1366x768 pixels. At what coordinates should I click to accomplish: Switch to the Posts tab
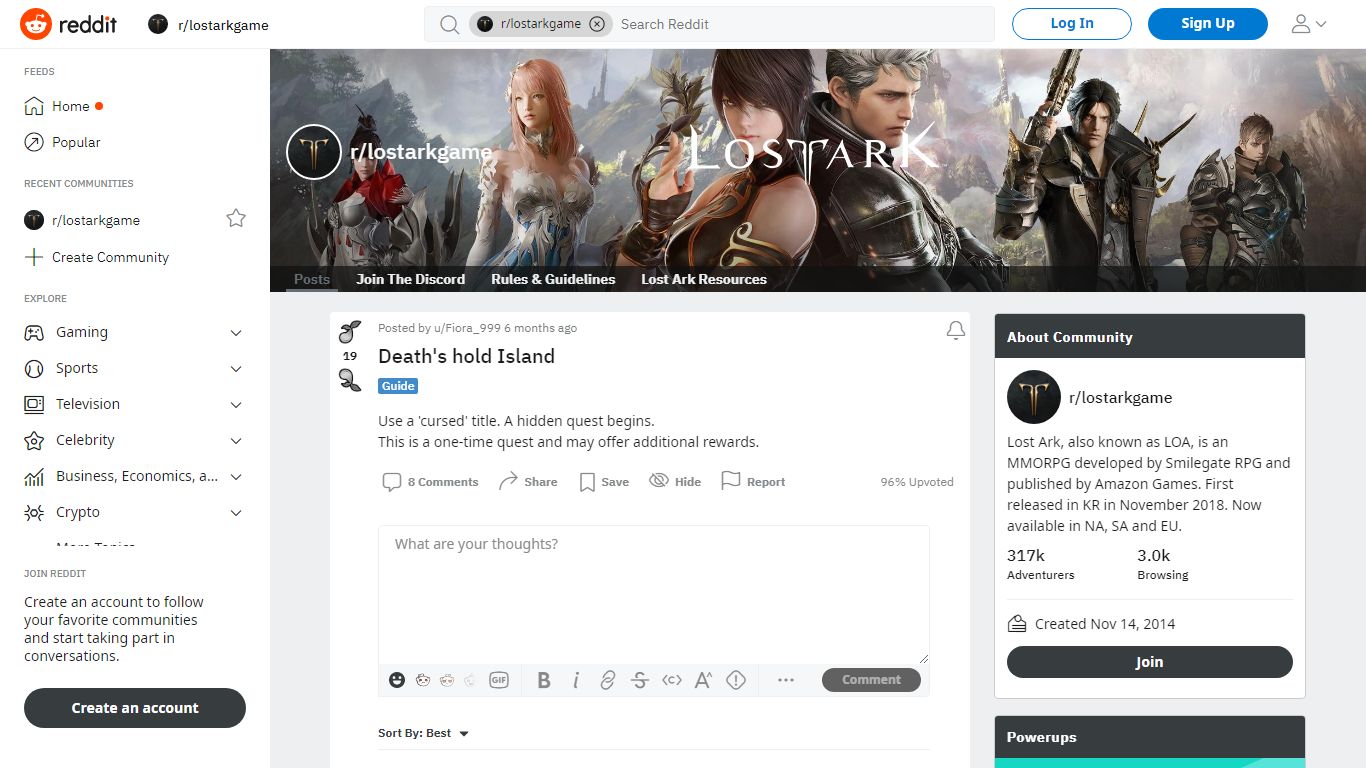[312, 279]
